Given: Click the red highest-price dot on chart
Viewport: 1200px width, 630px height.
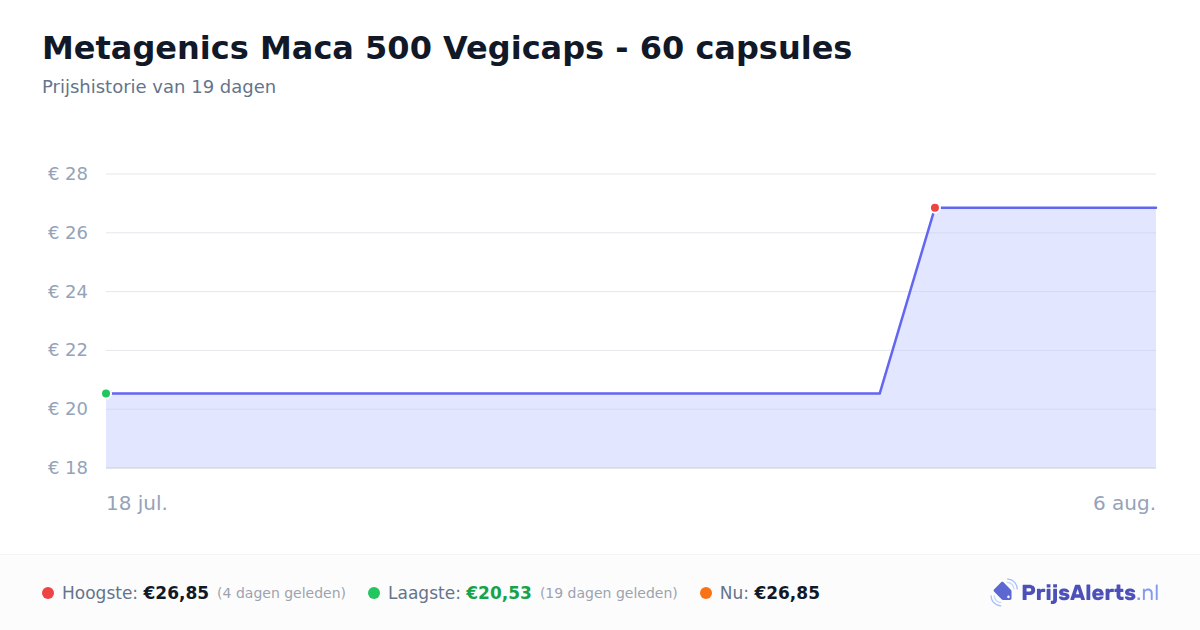Looking at the screenshot, I should pos(935,208).
